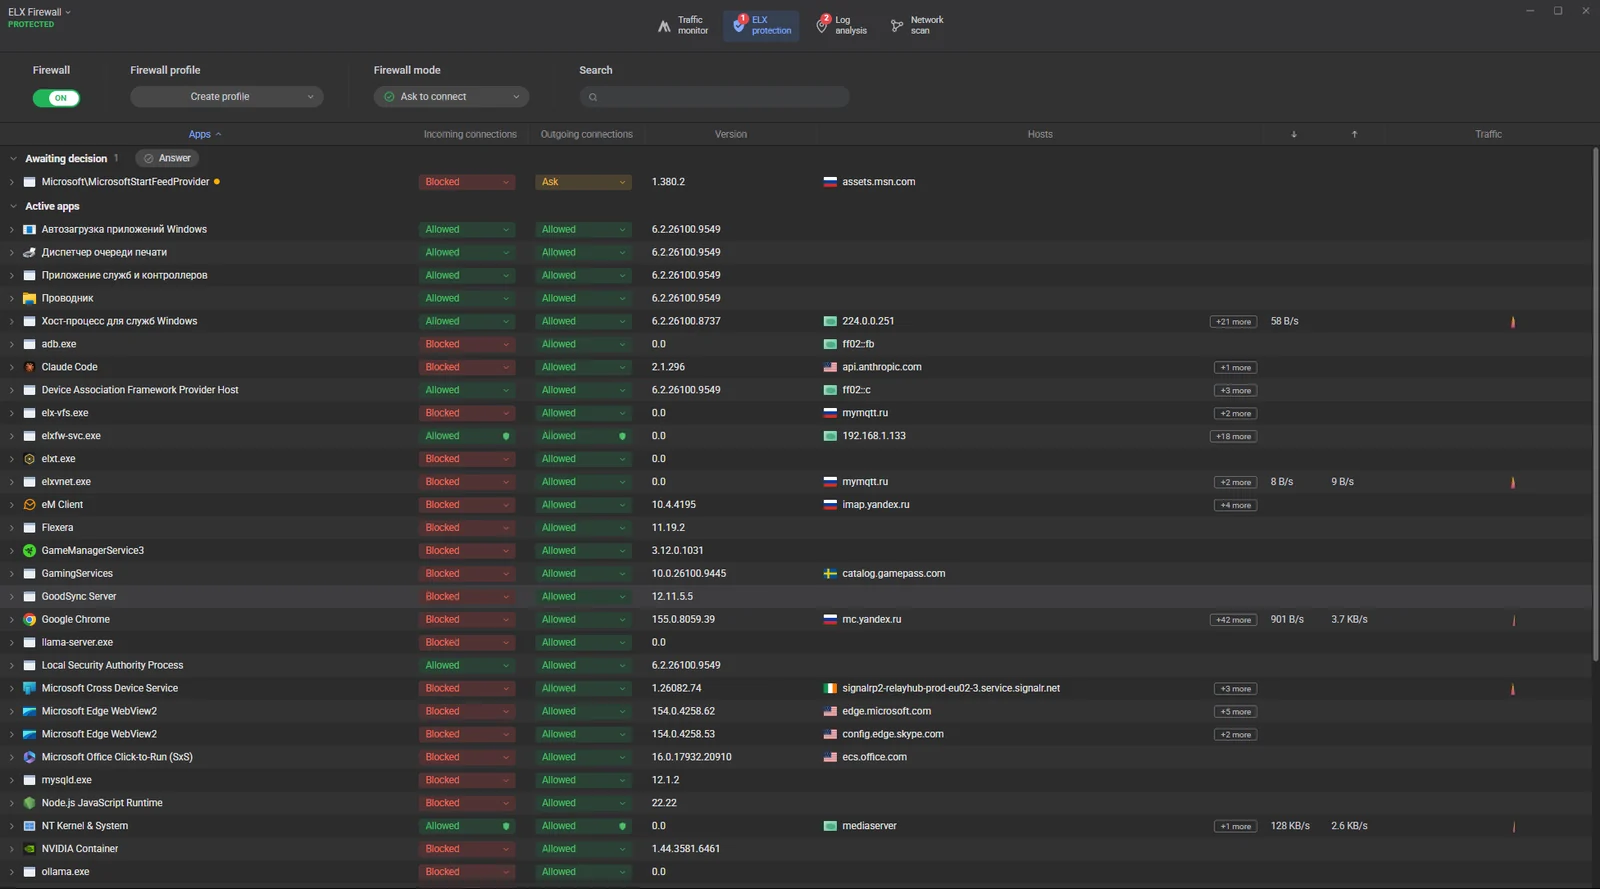
Task: Show +18 more hosts for elxfw-svc.exe
Action: 1234,437
